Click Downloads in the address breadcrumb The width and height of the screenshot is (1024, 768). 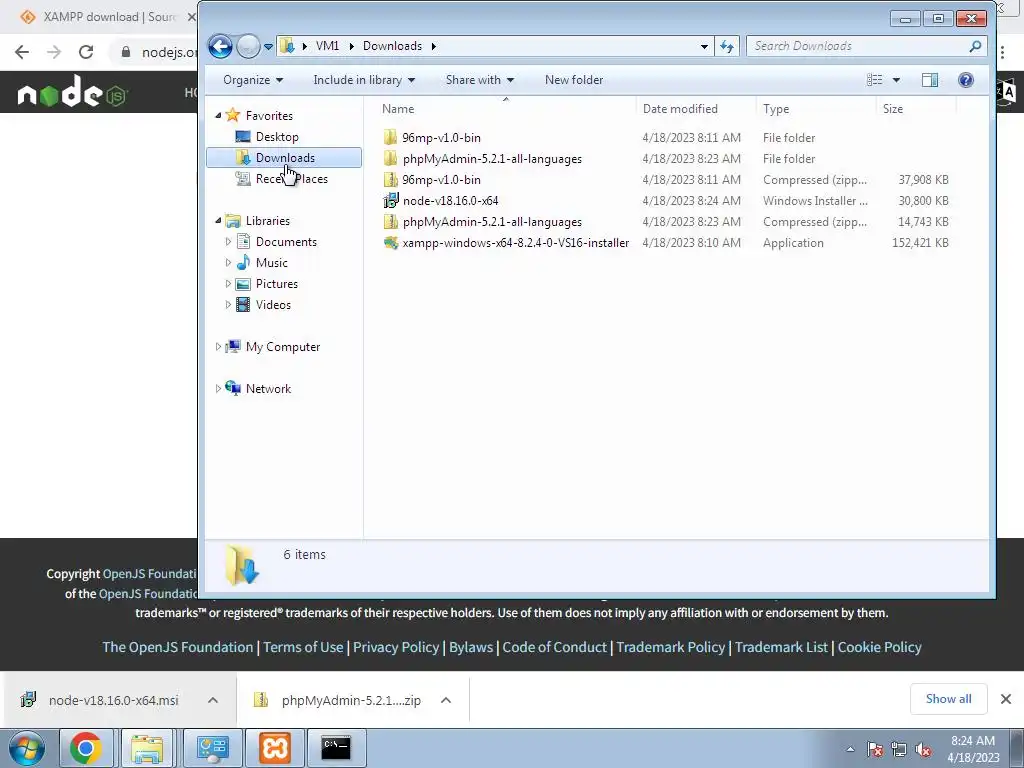pos(392,46)
